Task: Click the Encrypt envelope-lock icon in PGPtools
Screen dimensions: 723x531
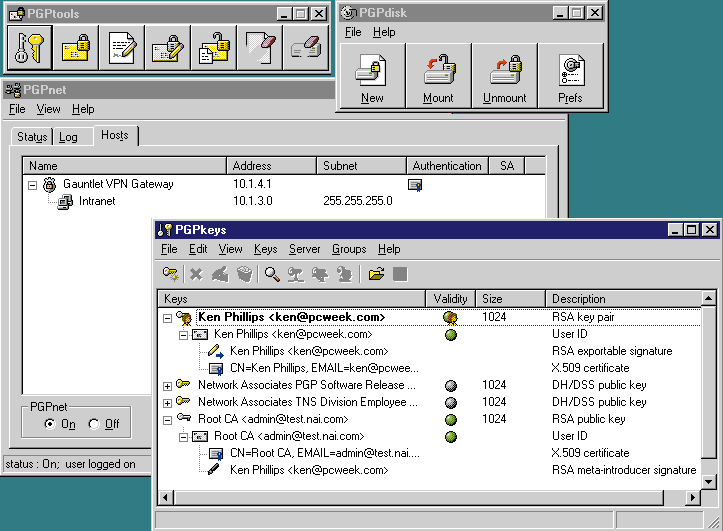Action: pos(76,48)
